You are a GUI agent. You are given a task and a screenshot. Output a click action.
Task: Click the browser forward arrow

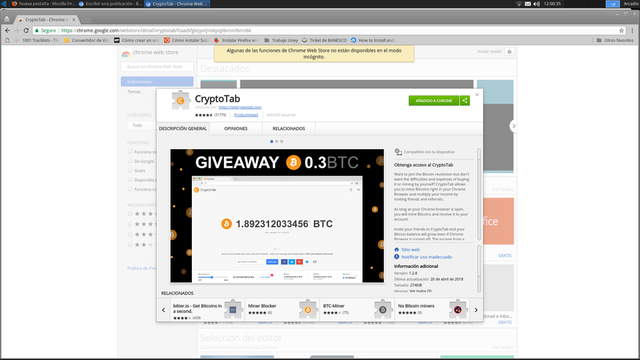coord(17,30)
